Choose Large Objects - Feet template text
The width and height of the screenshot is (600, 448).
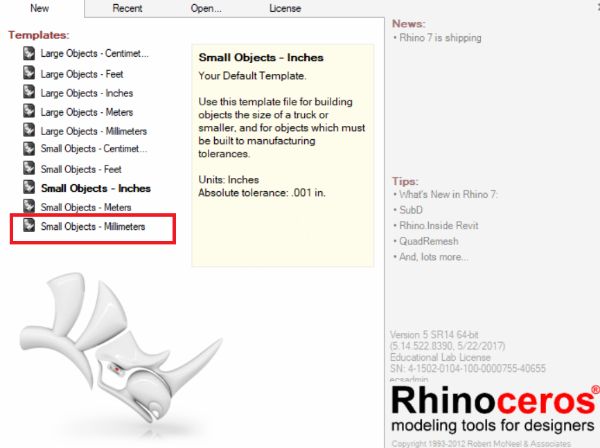[82, 74]
